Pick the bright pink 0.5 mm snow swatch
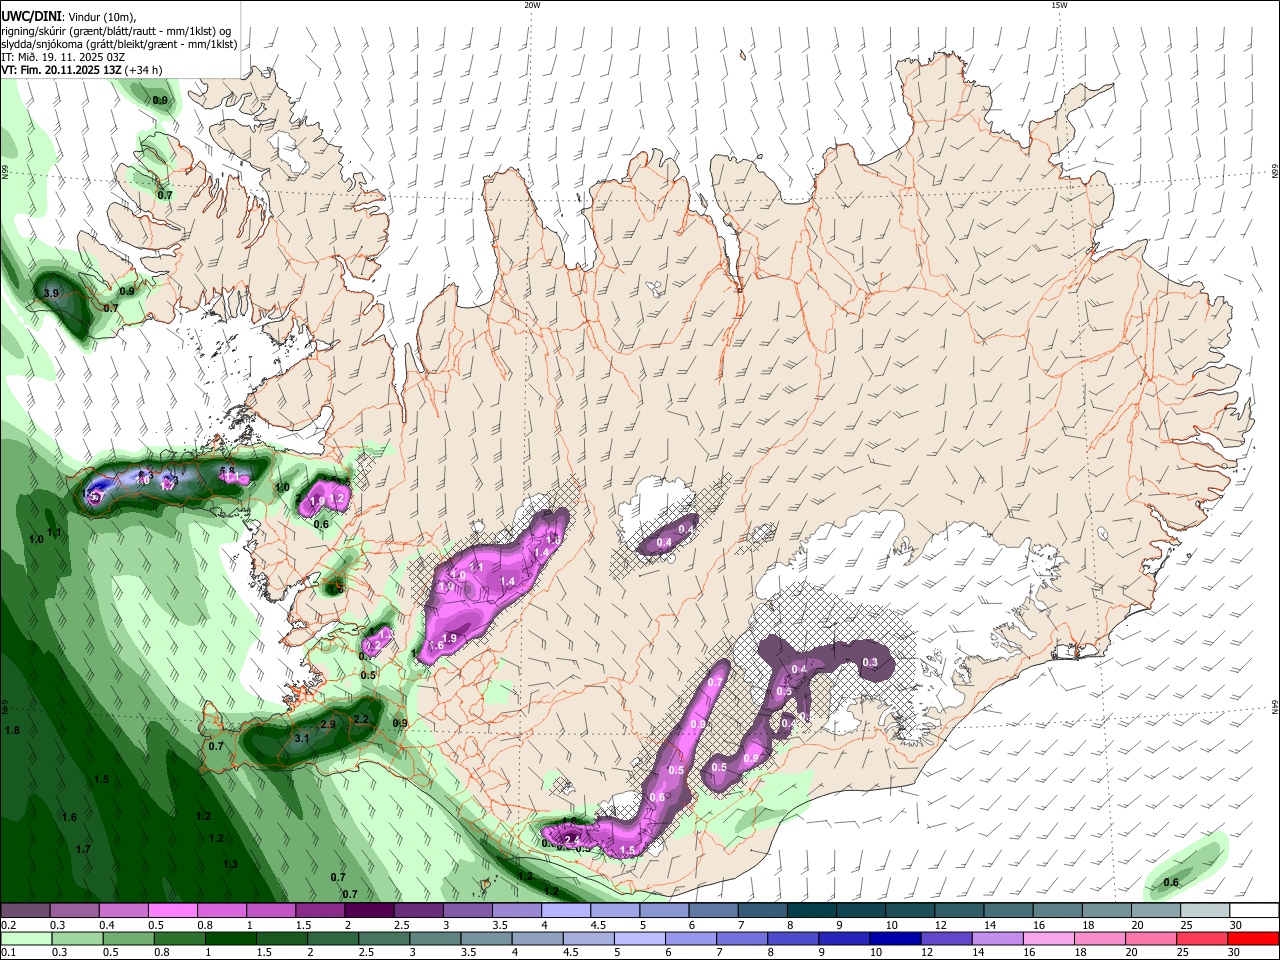This screenshot has height=960, width=1280. [x=172, y=910]
